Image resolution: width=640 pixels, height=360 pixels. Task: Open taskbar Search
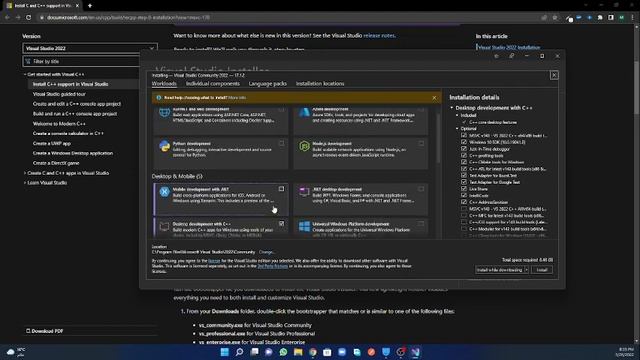[239, 352]
